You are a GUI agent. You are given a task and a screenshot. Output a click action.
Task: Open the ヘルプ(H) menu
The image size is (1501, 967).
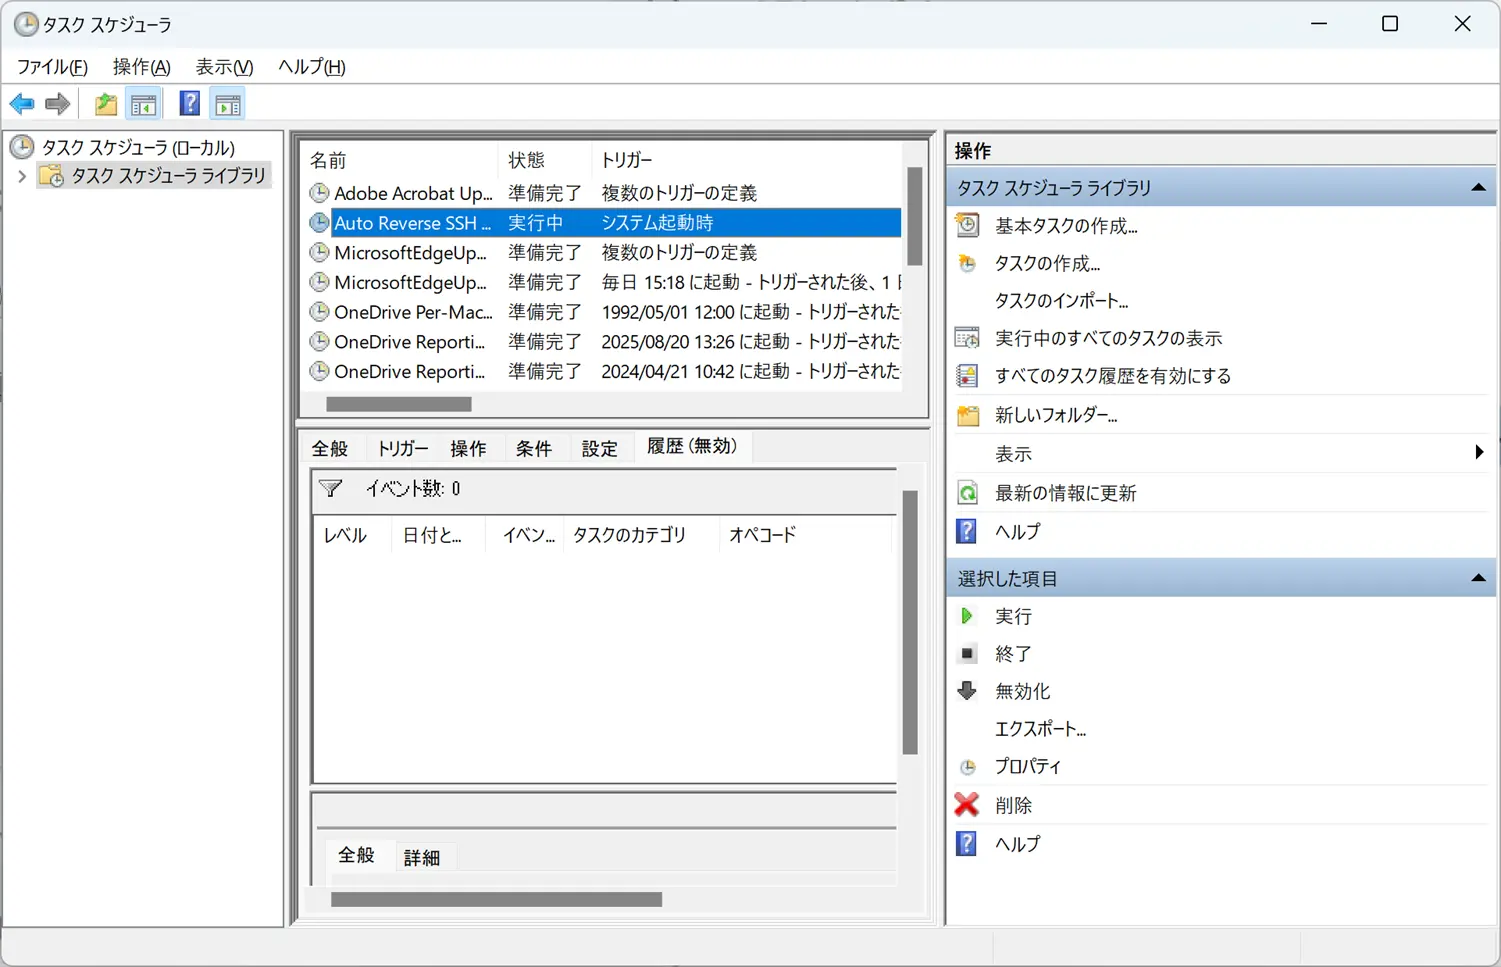pyautogui.click(x=312, y=67)
